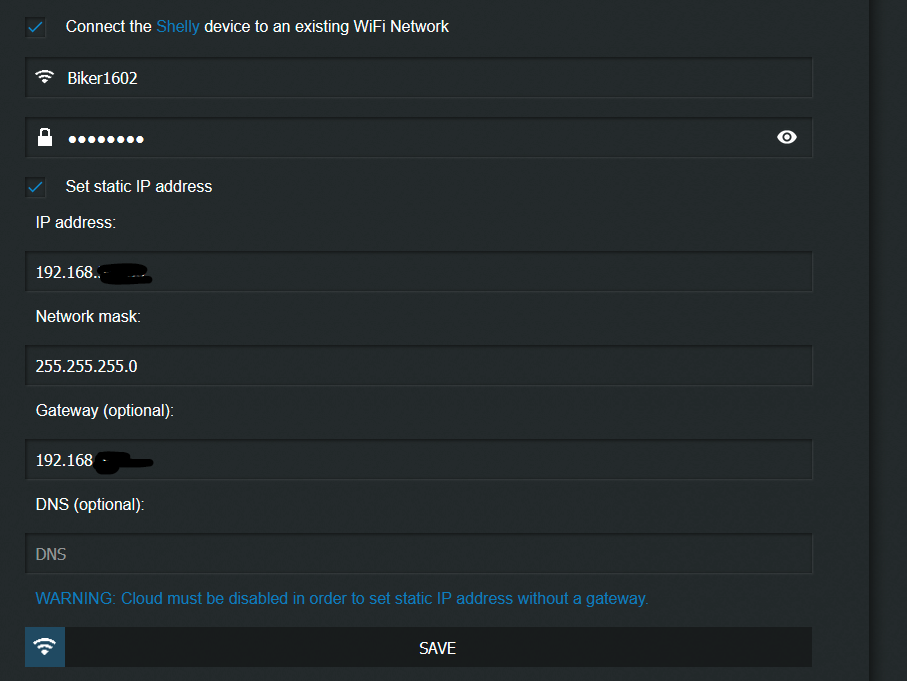This screenshot has height=681, width=907.
Task: Show password with the eye icon
Action: [787, 137]
